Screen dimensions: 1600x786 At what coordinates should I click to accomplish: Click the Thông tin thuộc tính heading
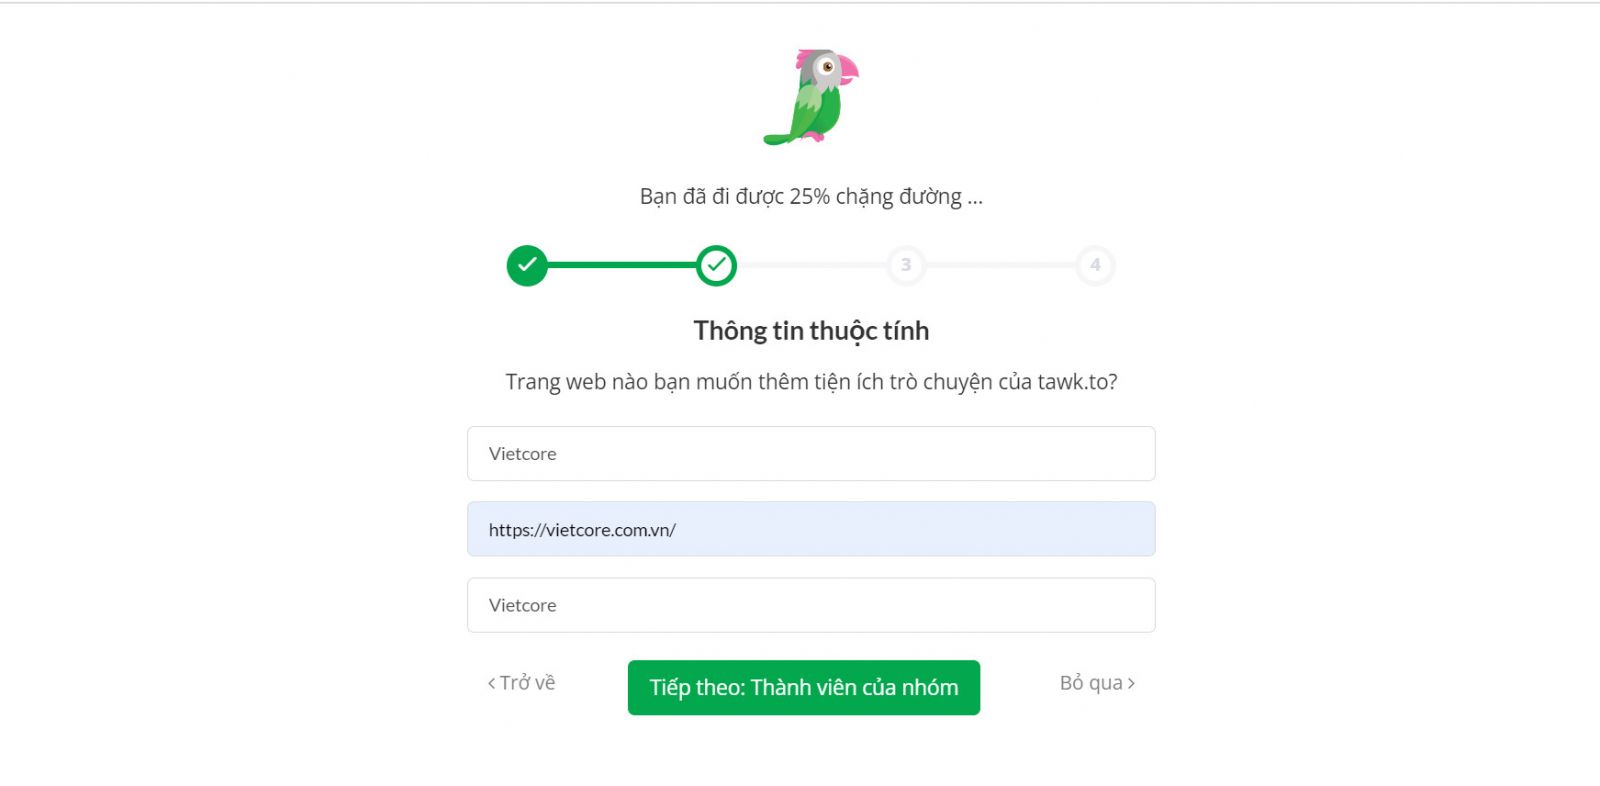pyautogui.click(x=811, y=331)
